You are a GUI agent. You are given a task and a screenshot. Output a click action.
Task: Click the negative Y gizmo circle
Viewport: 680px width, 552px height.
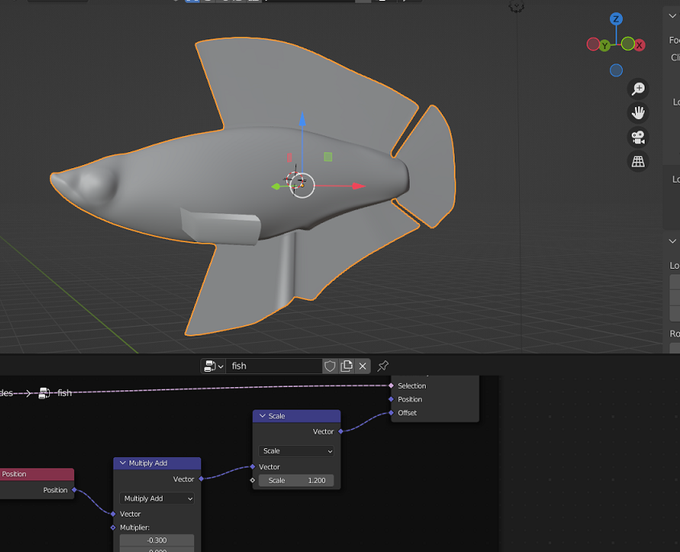pyautogui.click(x=628, y=43)
